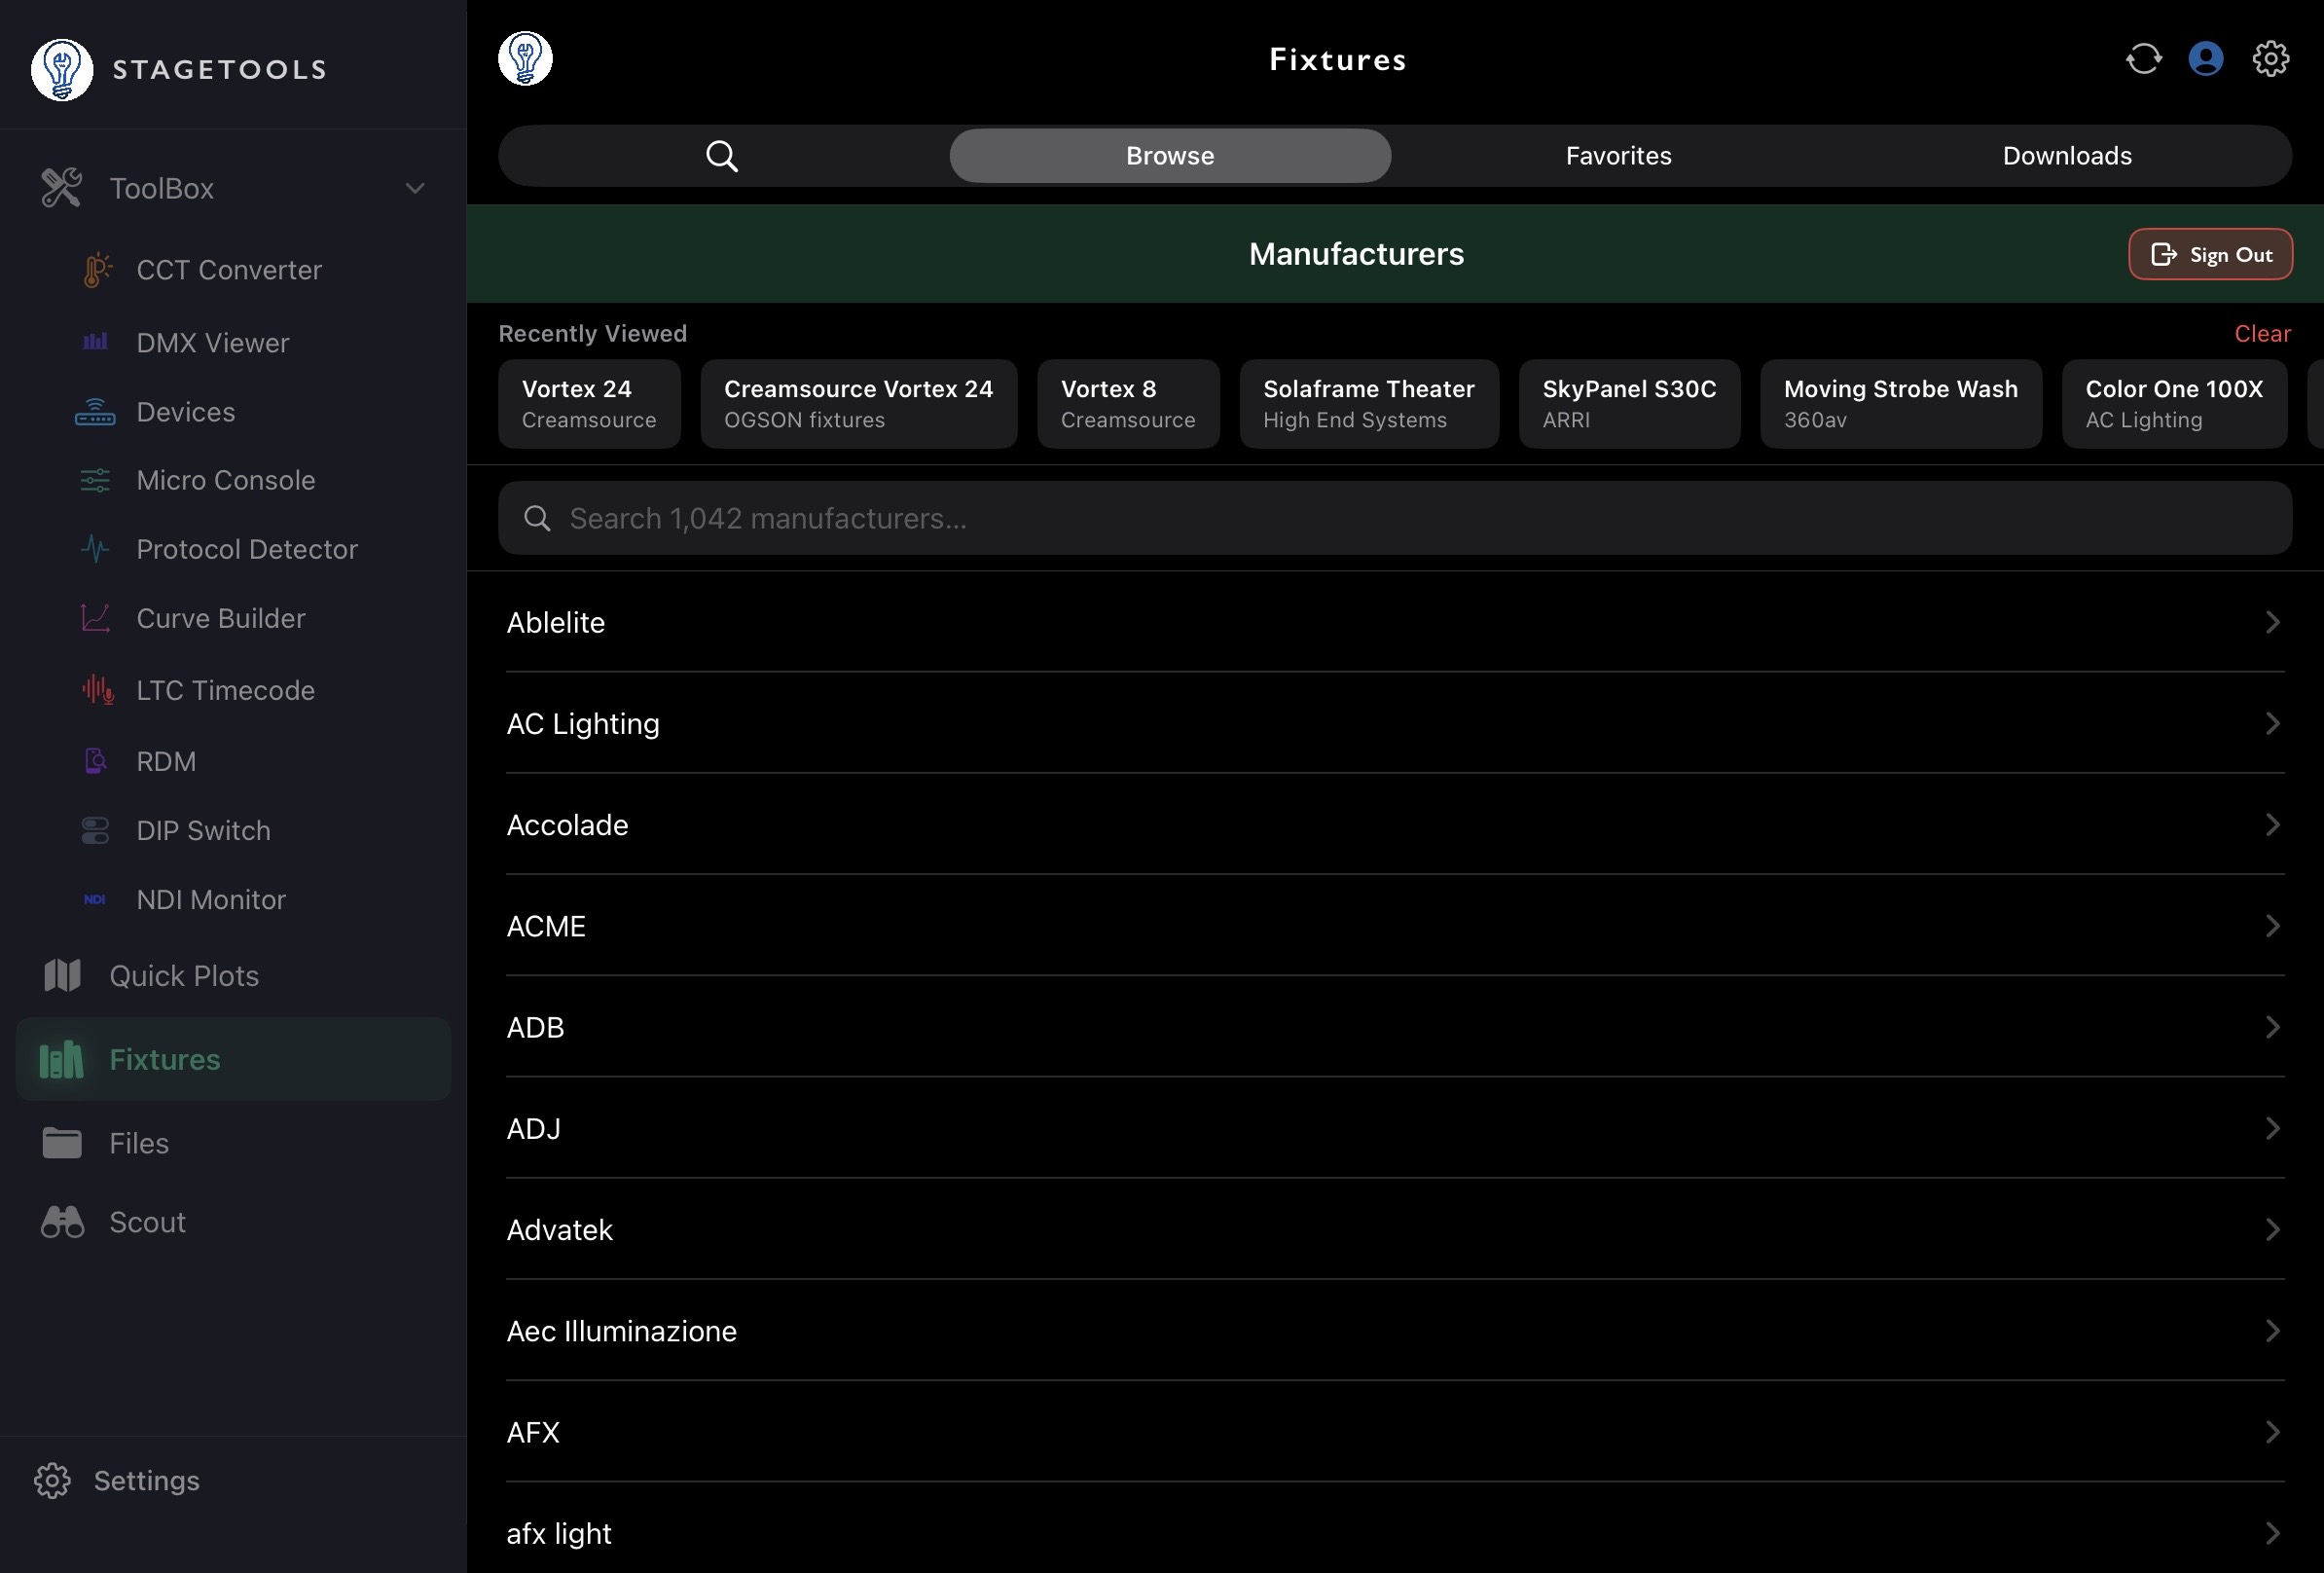Click the Sign Out arrow icon
2324x1573 pixels.
tap(2164, 254)
